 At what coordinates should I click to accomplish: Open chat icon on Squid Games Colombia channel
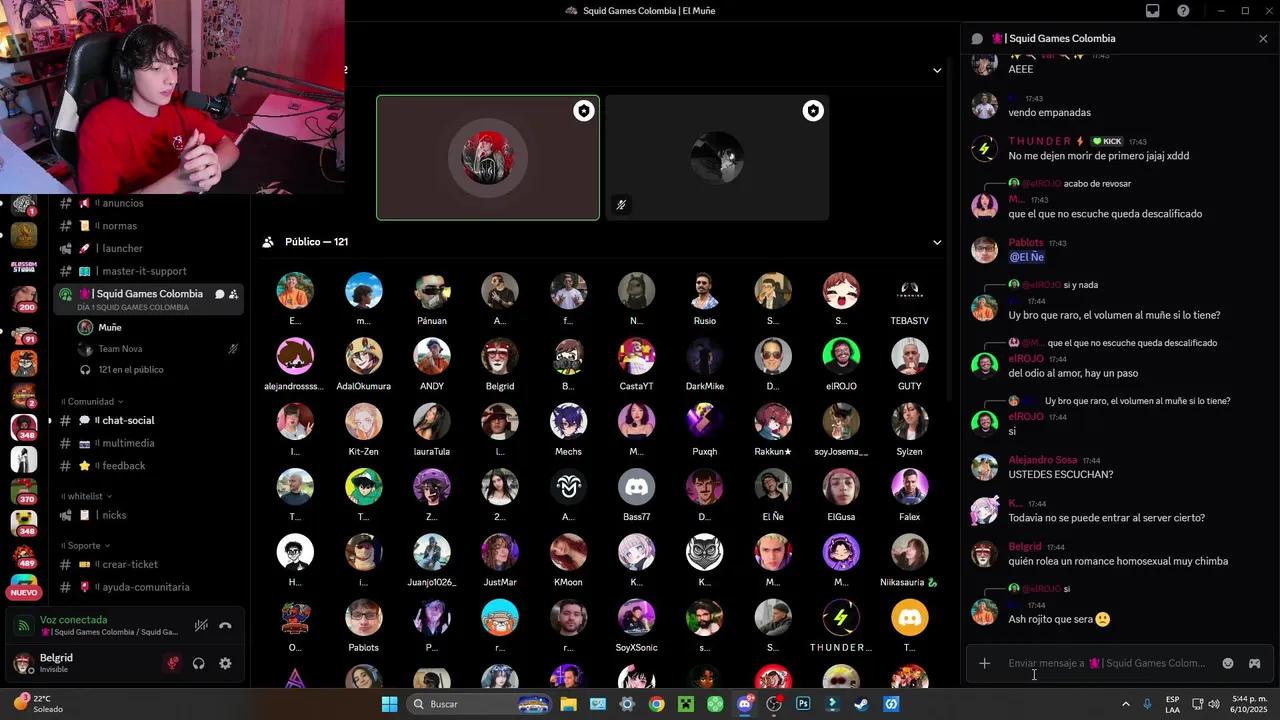pos(219,294)
